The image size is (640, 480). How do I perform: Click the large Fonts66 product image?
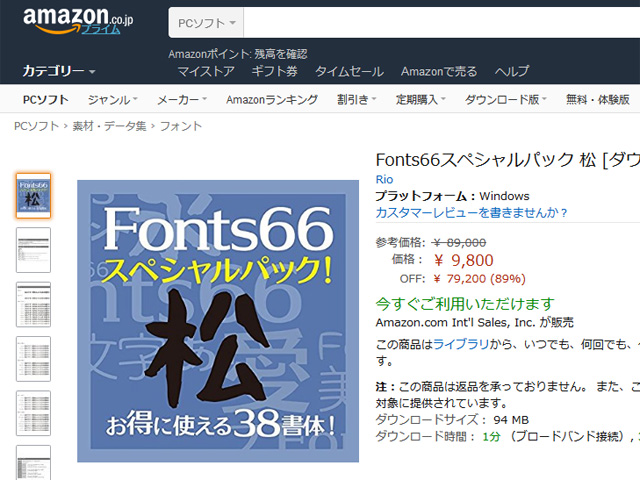pyautogui.click(x=218, y=321)
